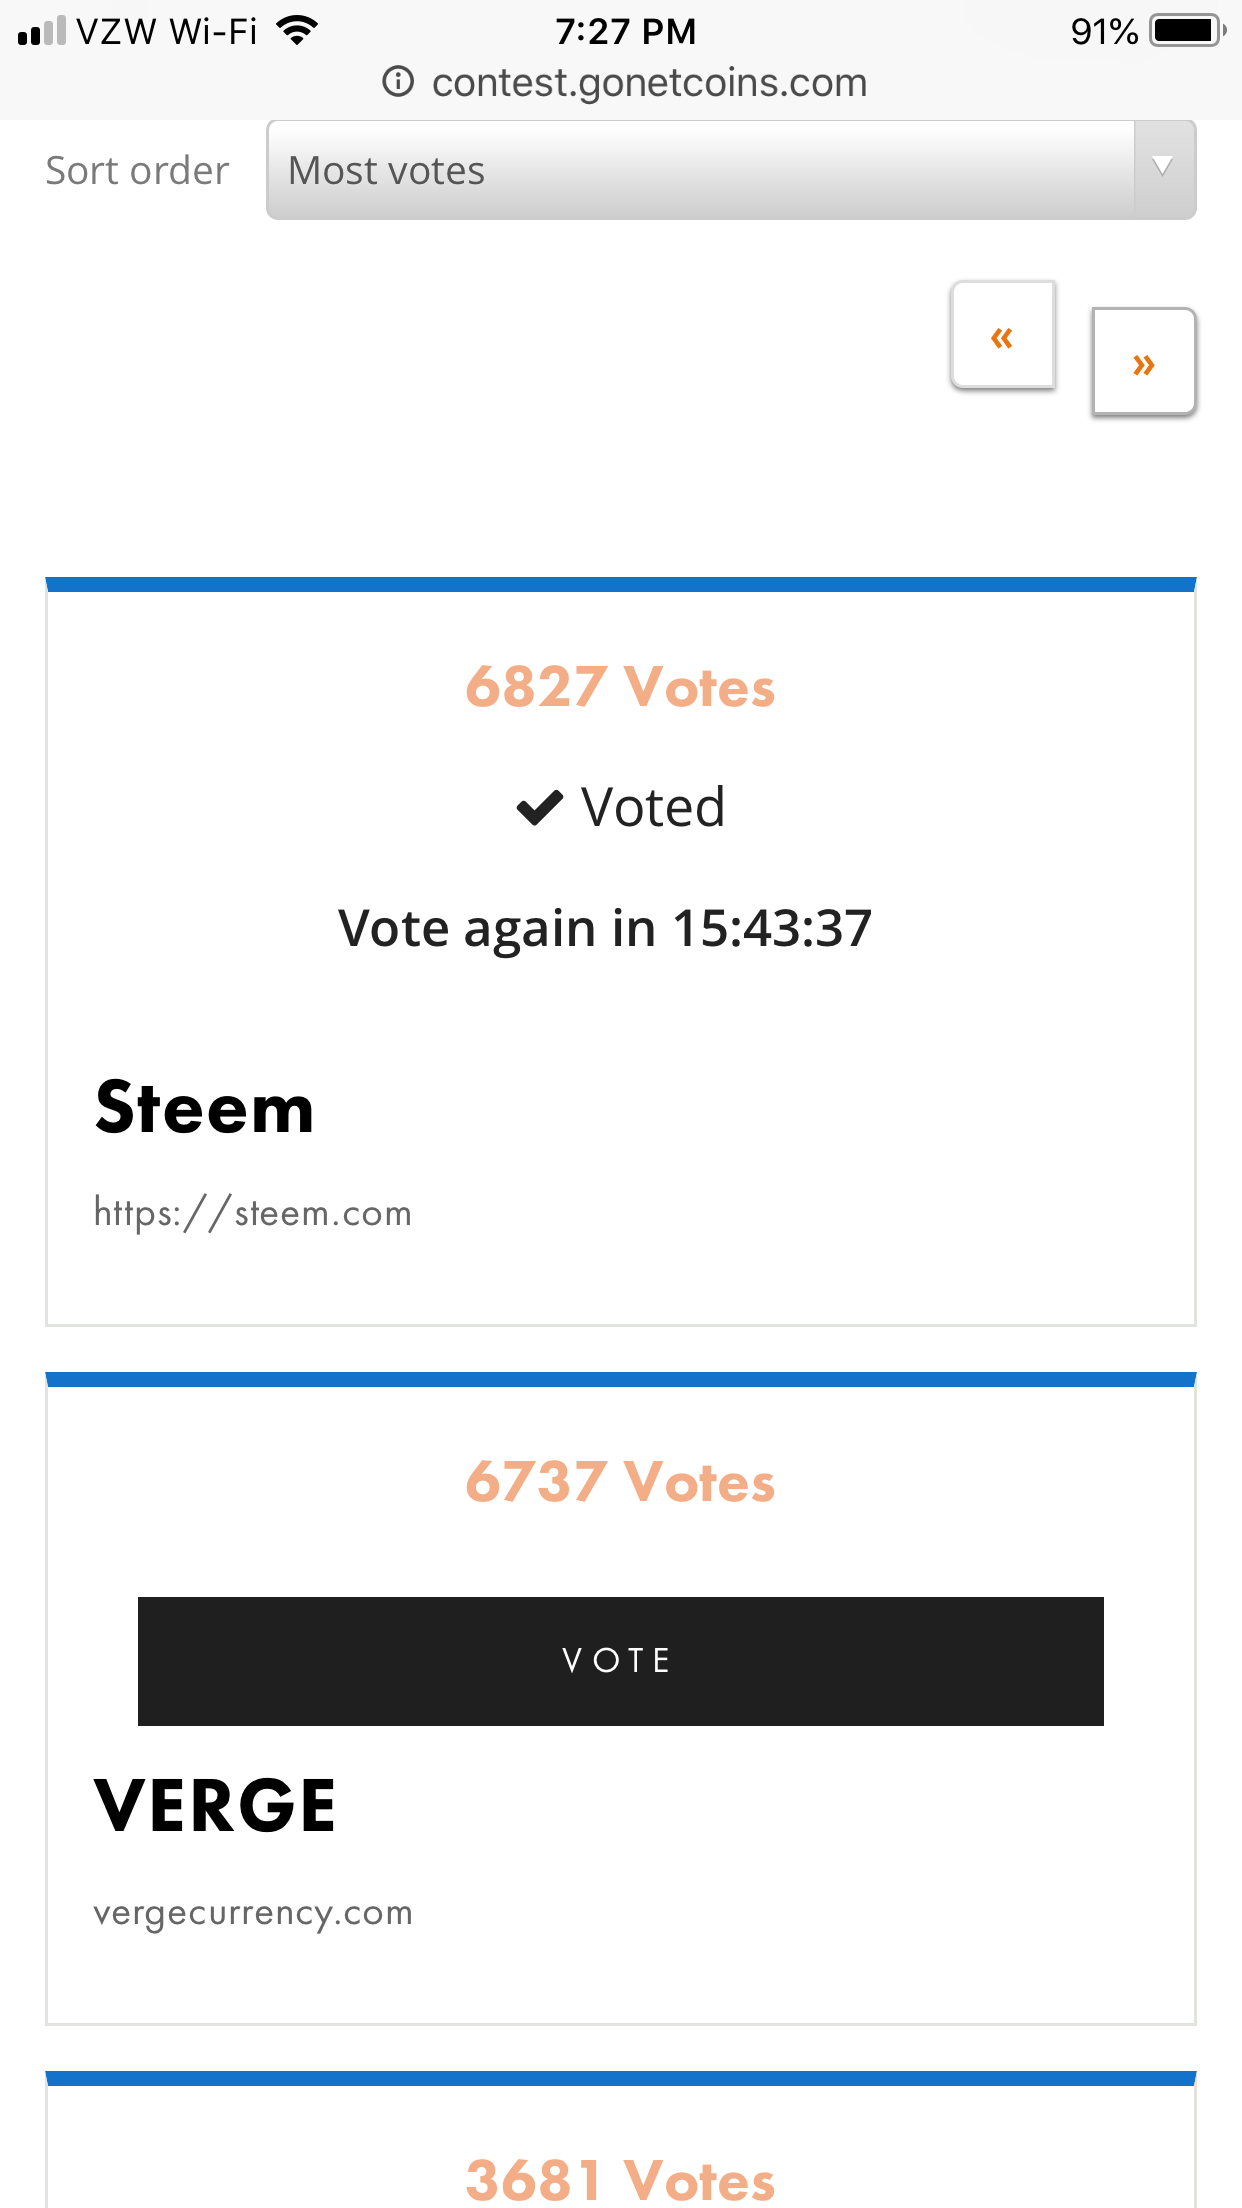The height and width of the screenshot is (2208, 1242).
Task: Tap the Voted checkmark icon
Action: coord(540,807)
